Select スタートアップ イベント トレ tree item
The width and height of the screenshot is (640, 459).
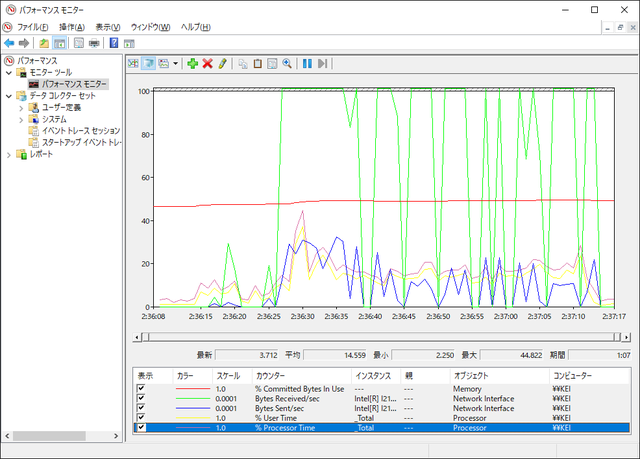81,142
